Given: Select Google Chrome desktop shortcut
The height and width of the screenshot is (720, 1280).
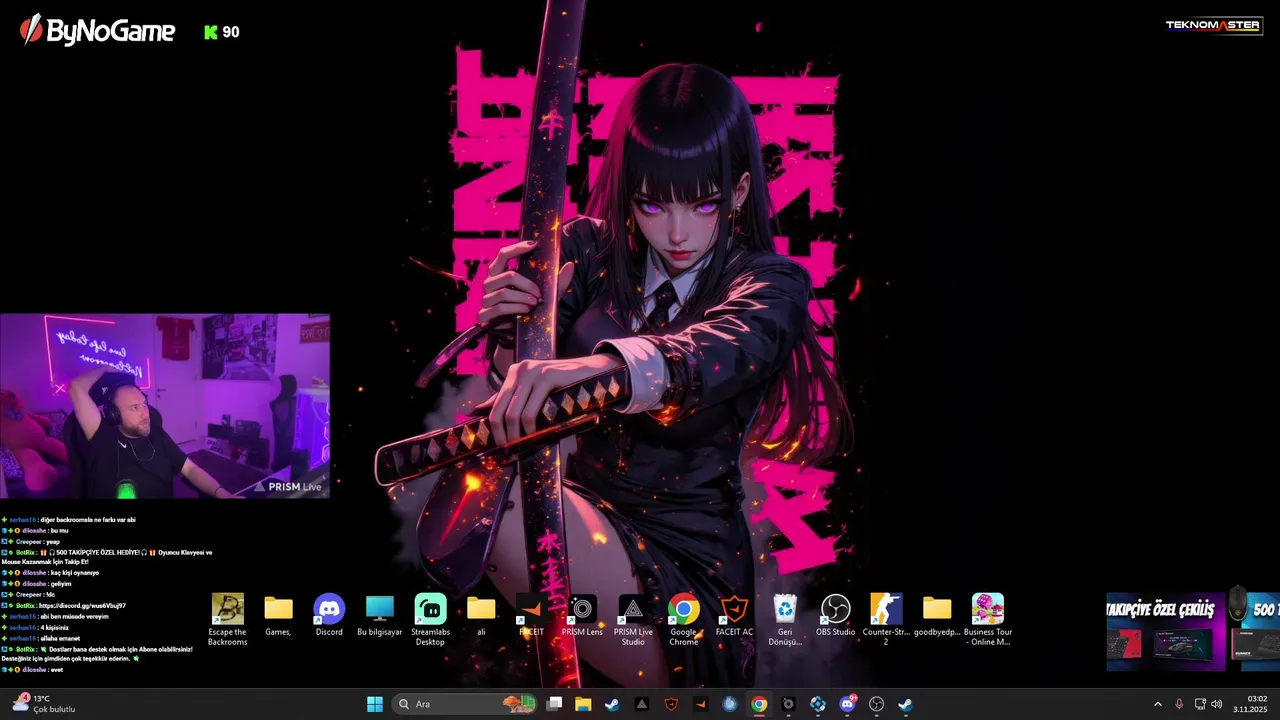Looking at the screenshot, I should click(x=684, y=619).
